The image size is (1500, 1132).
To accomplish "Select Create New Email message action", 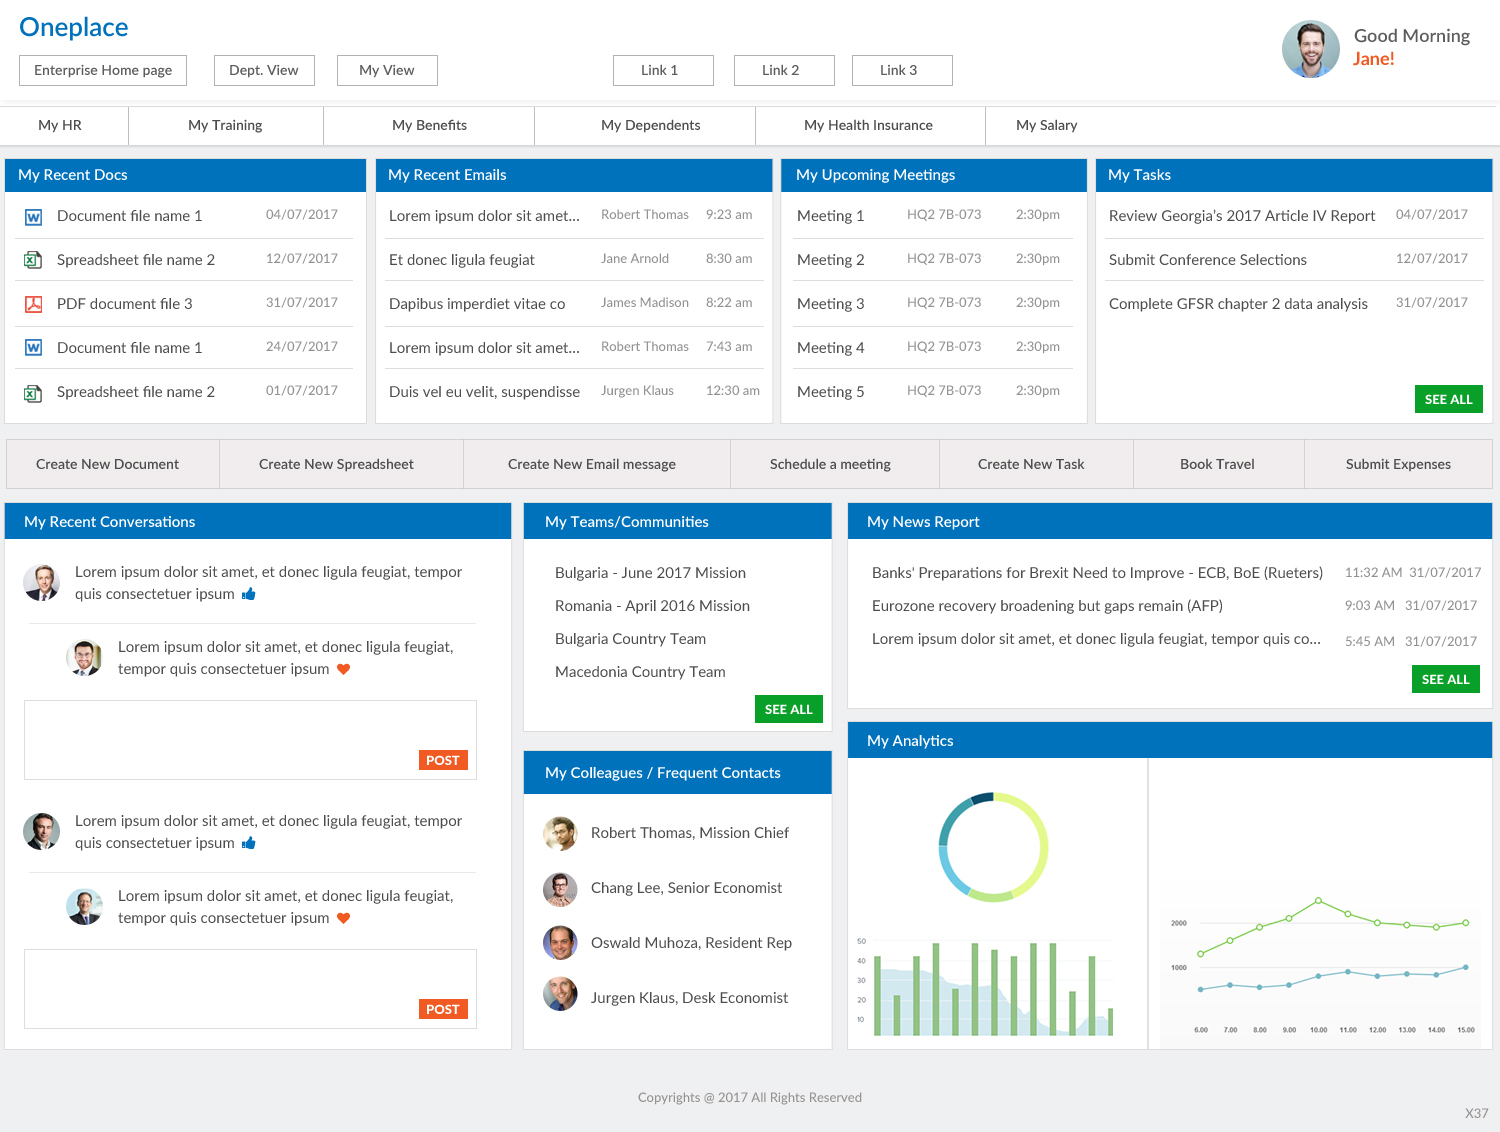I will [x=592, y=464].
